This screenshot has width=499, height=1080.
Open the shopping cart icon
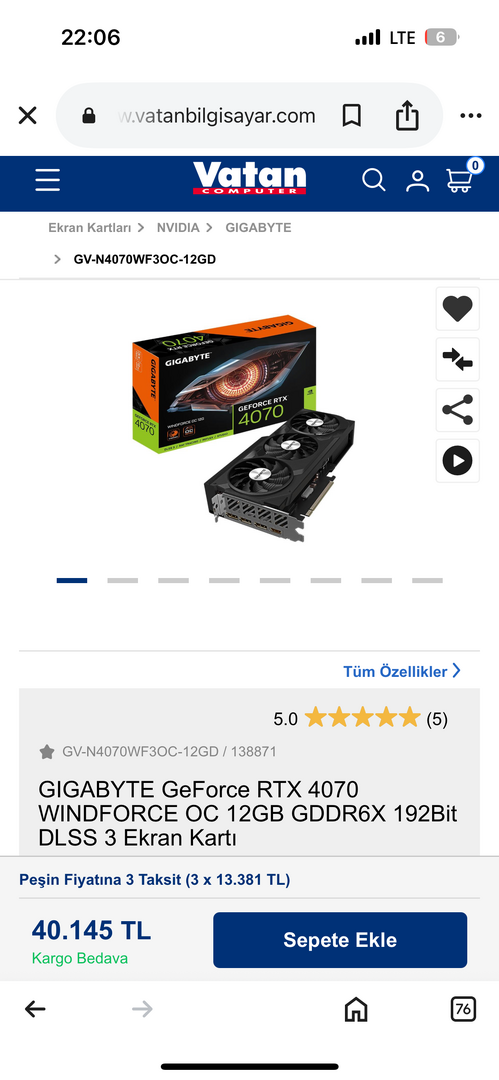(x=461, y=177)
